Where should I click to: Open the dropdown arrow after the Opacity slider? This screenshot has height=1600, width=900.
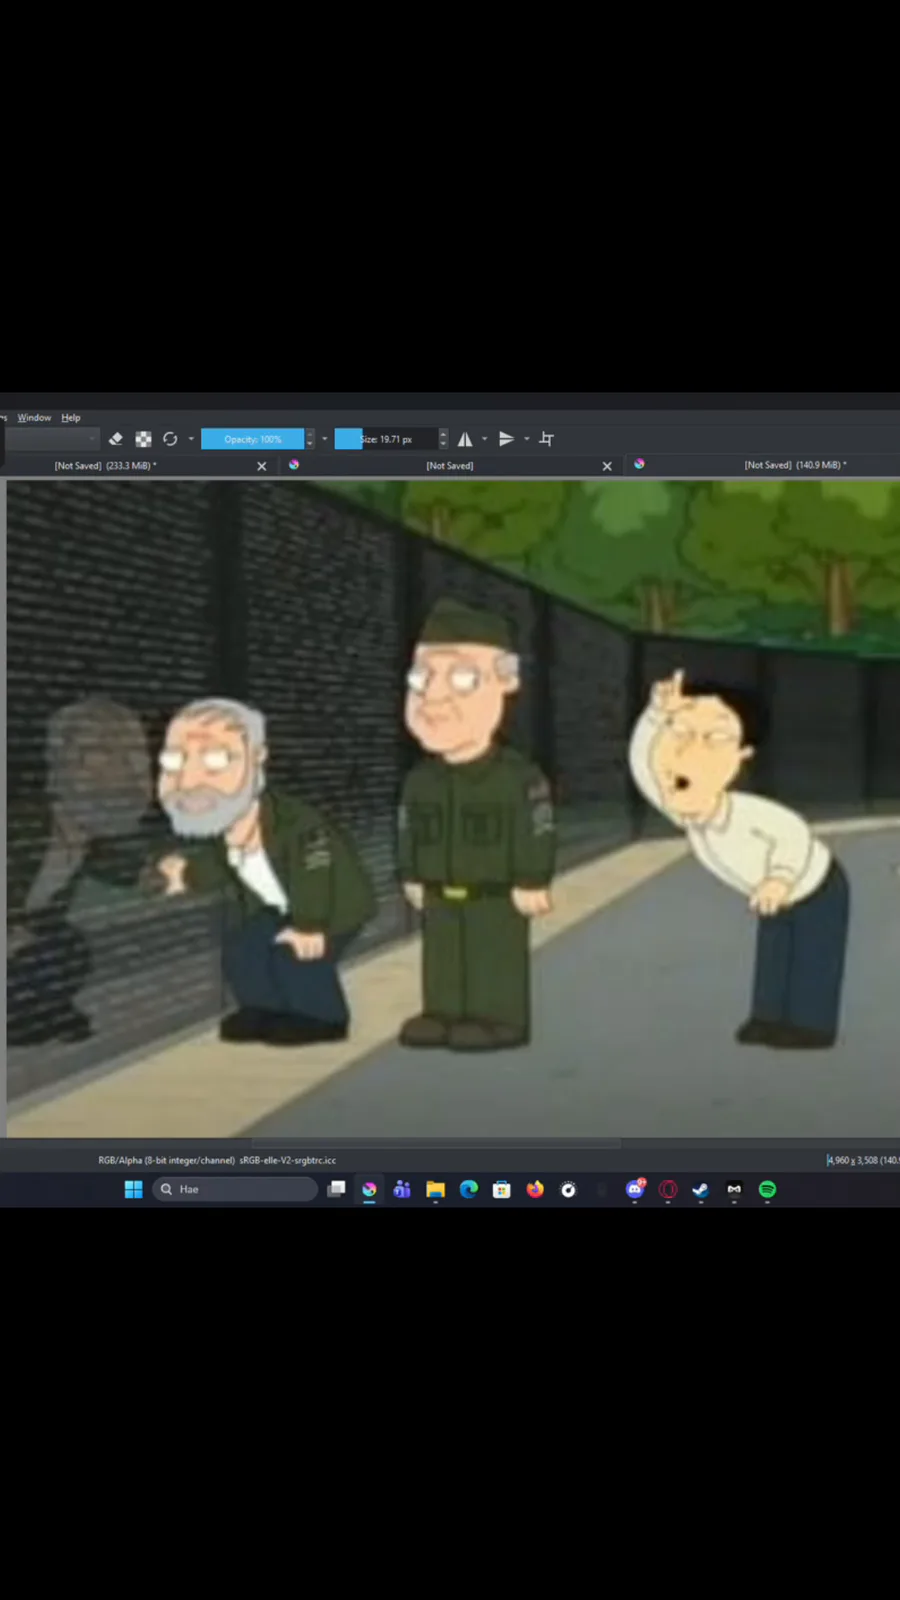point(325,439)
